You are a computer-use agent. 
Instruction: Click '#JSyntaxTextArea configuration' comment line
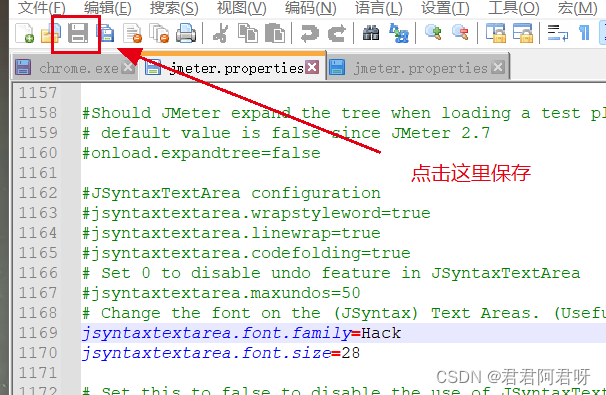point(231,193)
